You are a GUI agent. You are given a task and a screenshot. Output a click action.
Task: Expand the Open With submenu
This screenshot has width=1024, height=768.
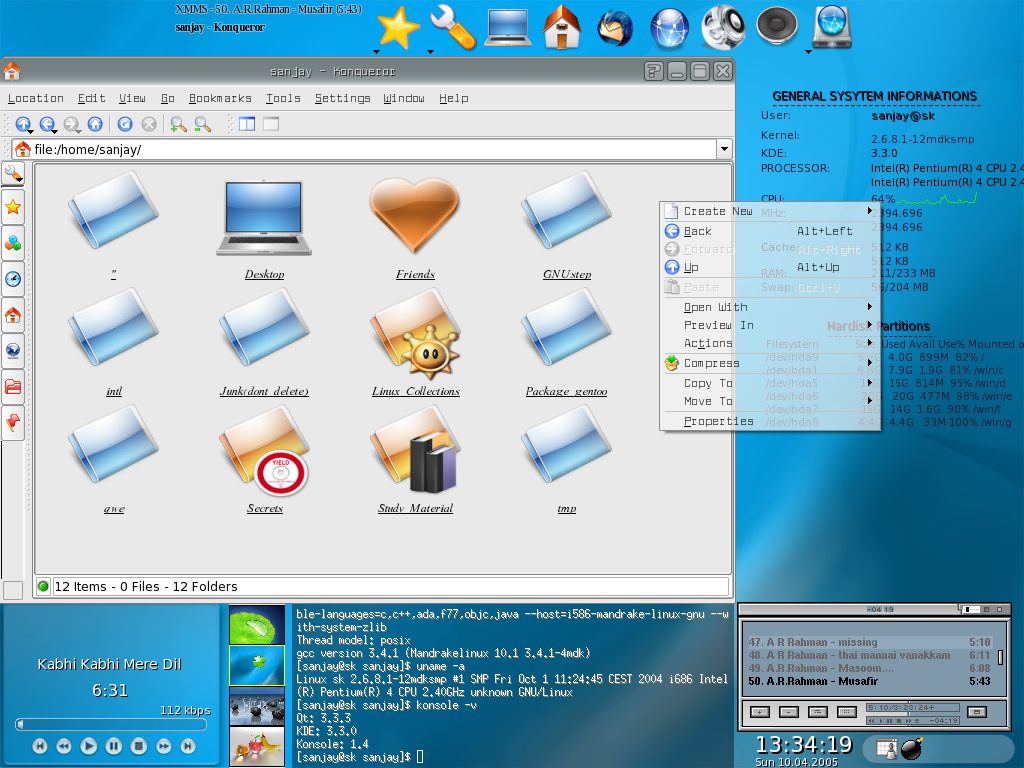770,307
